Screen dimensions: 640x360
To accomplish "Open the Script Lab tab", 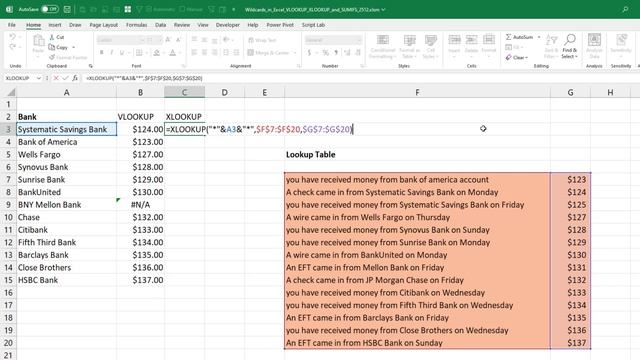I will 313,25.
